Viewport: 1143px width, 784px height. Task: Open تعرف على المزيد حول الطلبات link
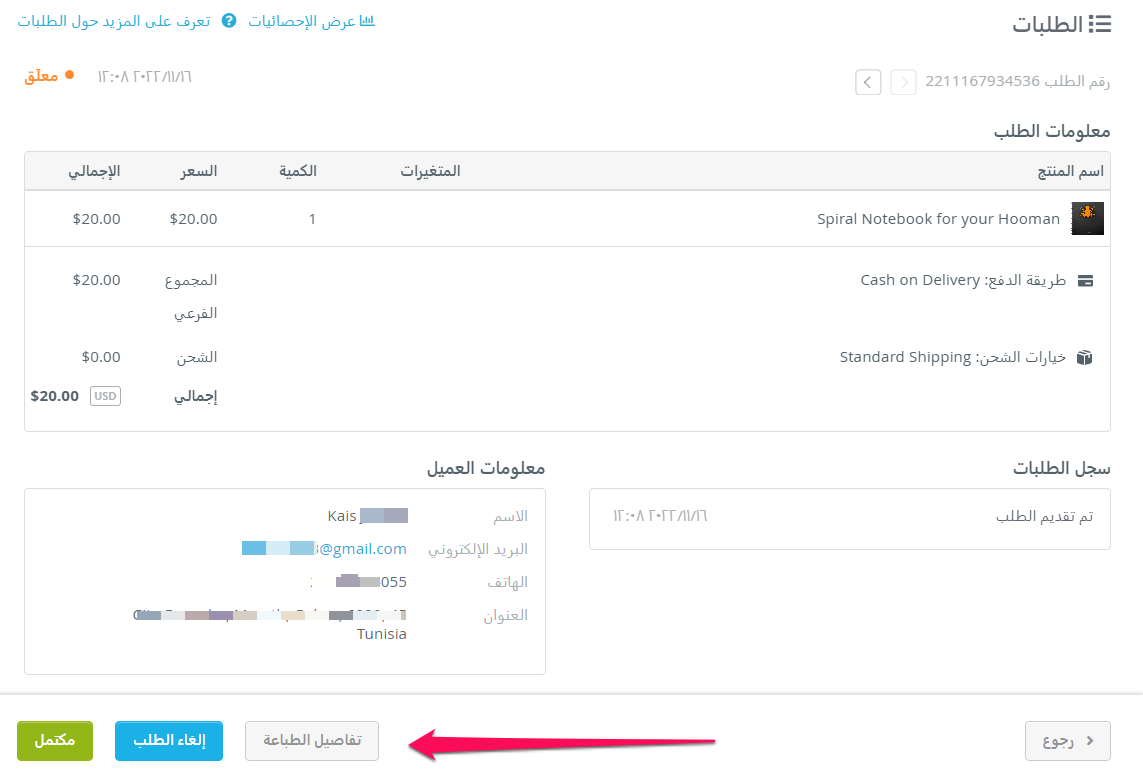pos(114,21)
